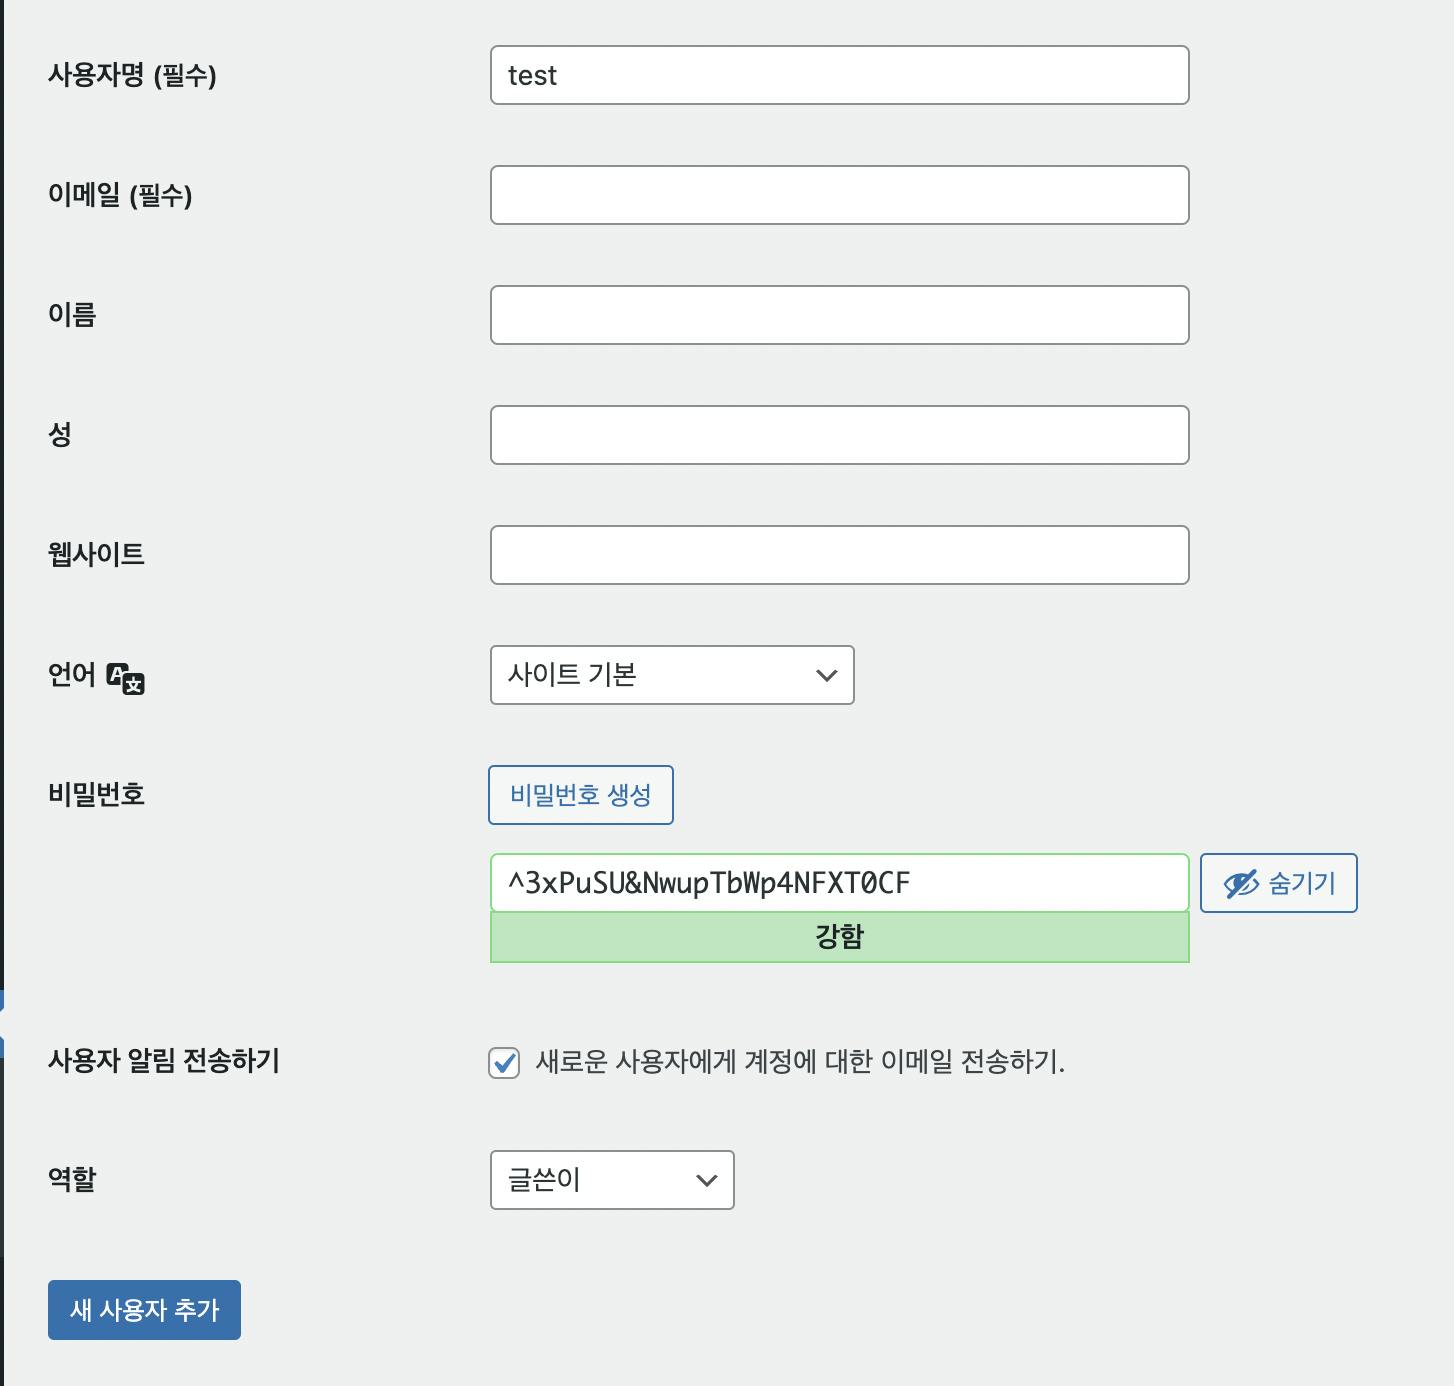1454x1386 pixels.
Task: Toggle the 사용자 알림 전송하기 email checkbox
Action: [x=504, y=1062]
